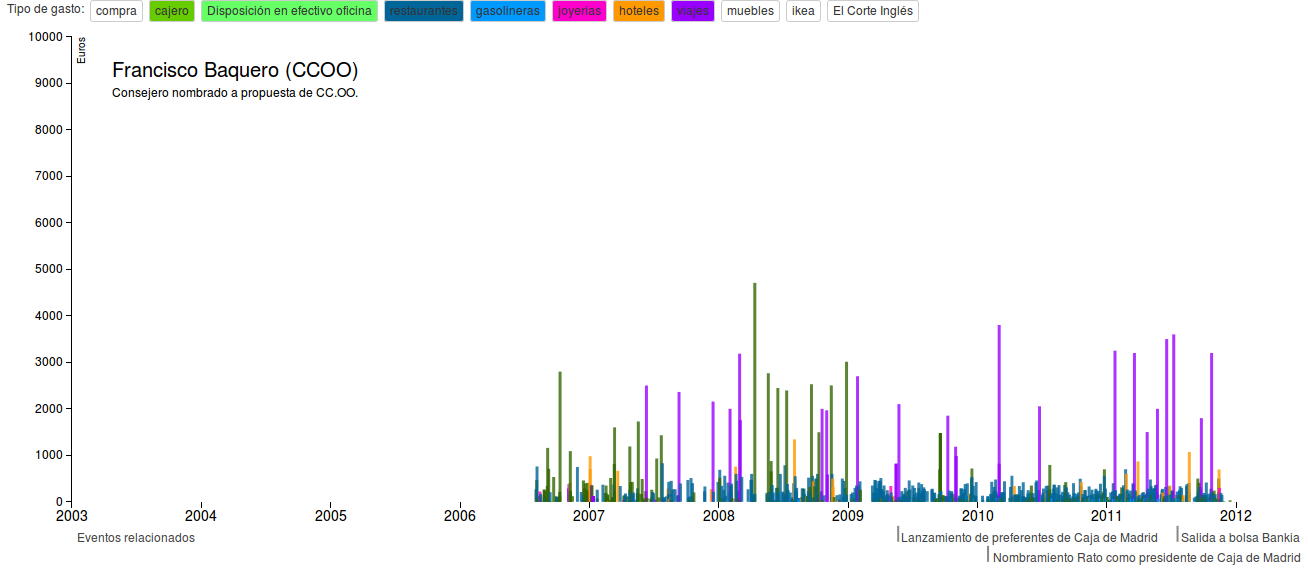Click the pink 'joyerías' filter swatch

coord(579,12)
